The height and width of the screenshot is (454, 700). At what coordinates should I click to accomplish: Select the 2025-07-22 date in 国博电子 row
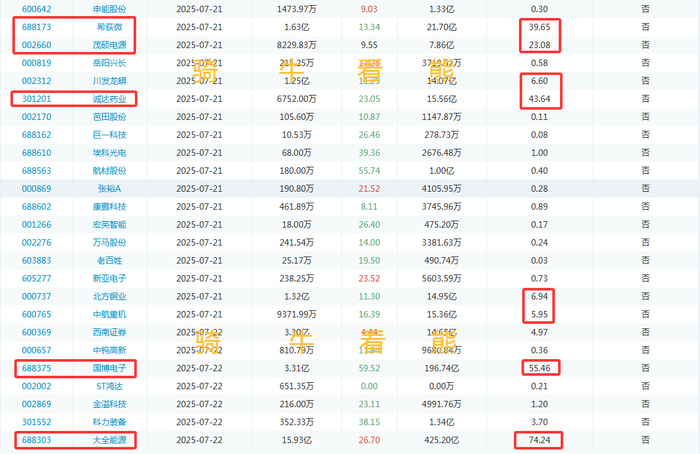coord(199,368)
